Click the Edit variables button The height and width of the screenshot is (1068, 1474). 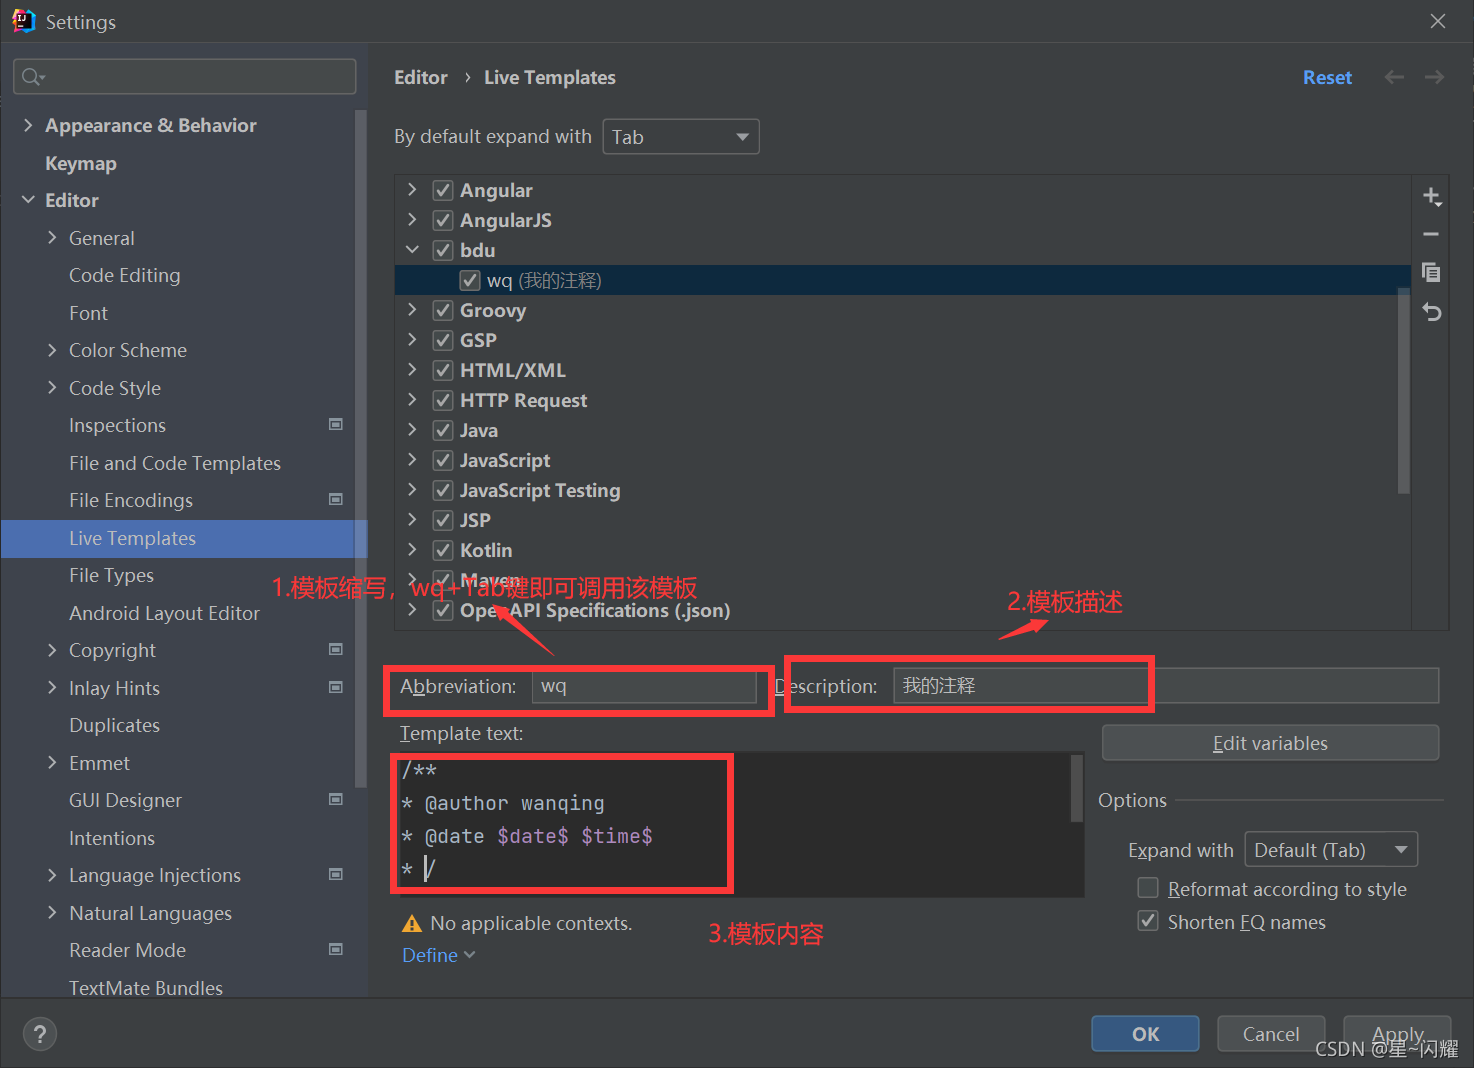pyautogui.click(x=1270, y=743)
